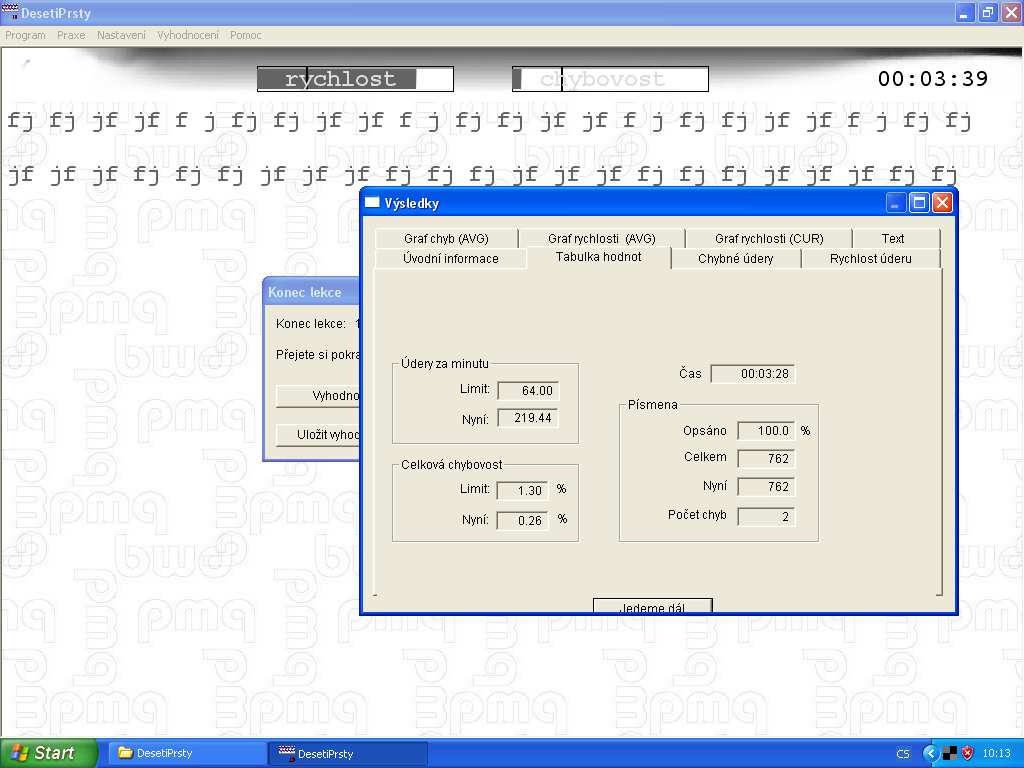Click the Údery za minutu Nyní field
The height and width of the screenshot is (768, 1024).
(528, 418)
